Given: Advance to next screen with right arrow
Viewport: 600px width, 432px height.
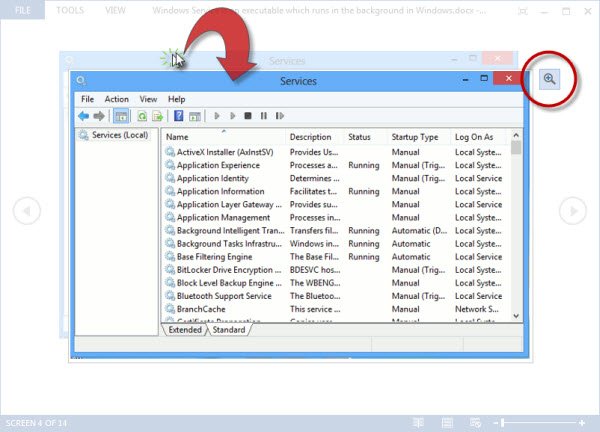Looking at the screenshot, I should (x=572, y=210).
